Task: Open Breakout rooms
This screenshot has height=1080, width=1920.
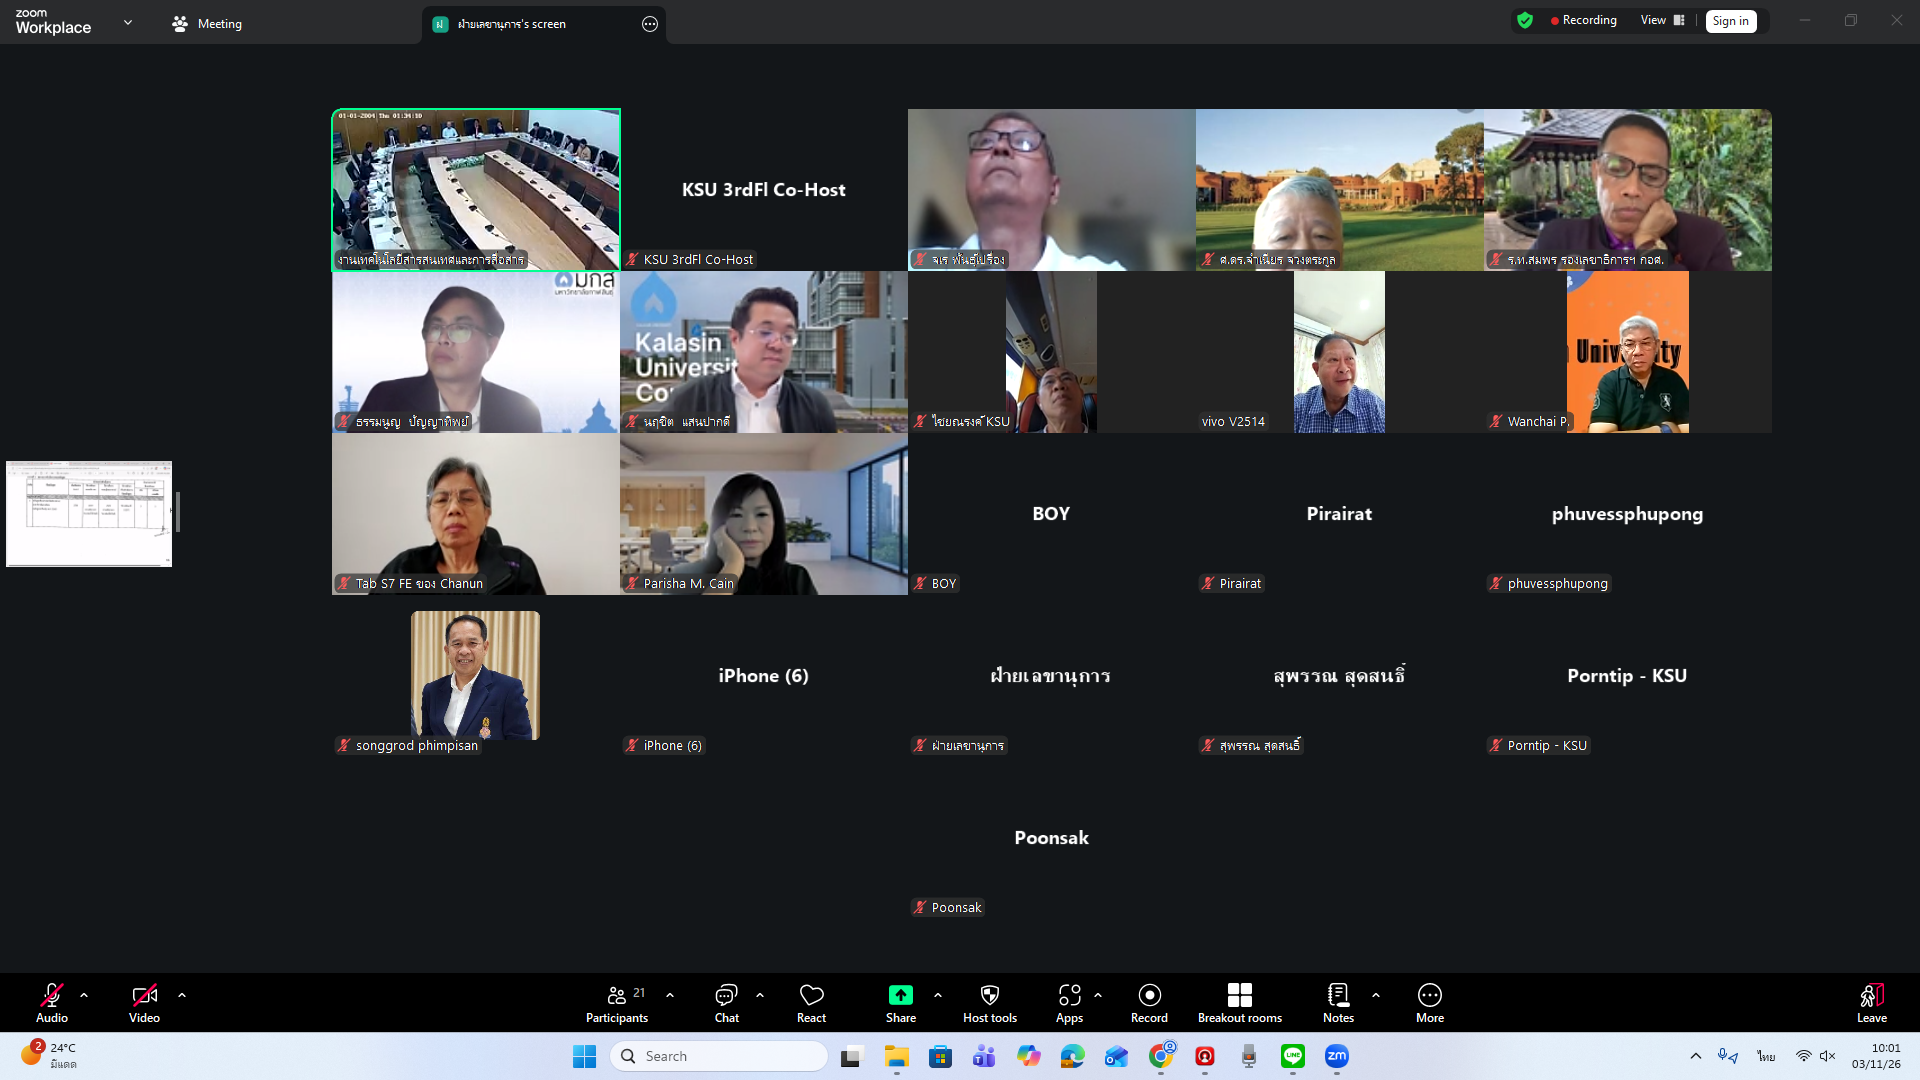Action: point(1239,995)
